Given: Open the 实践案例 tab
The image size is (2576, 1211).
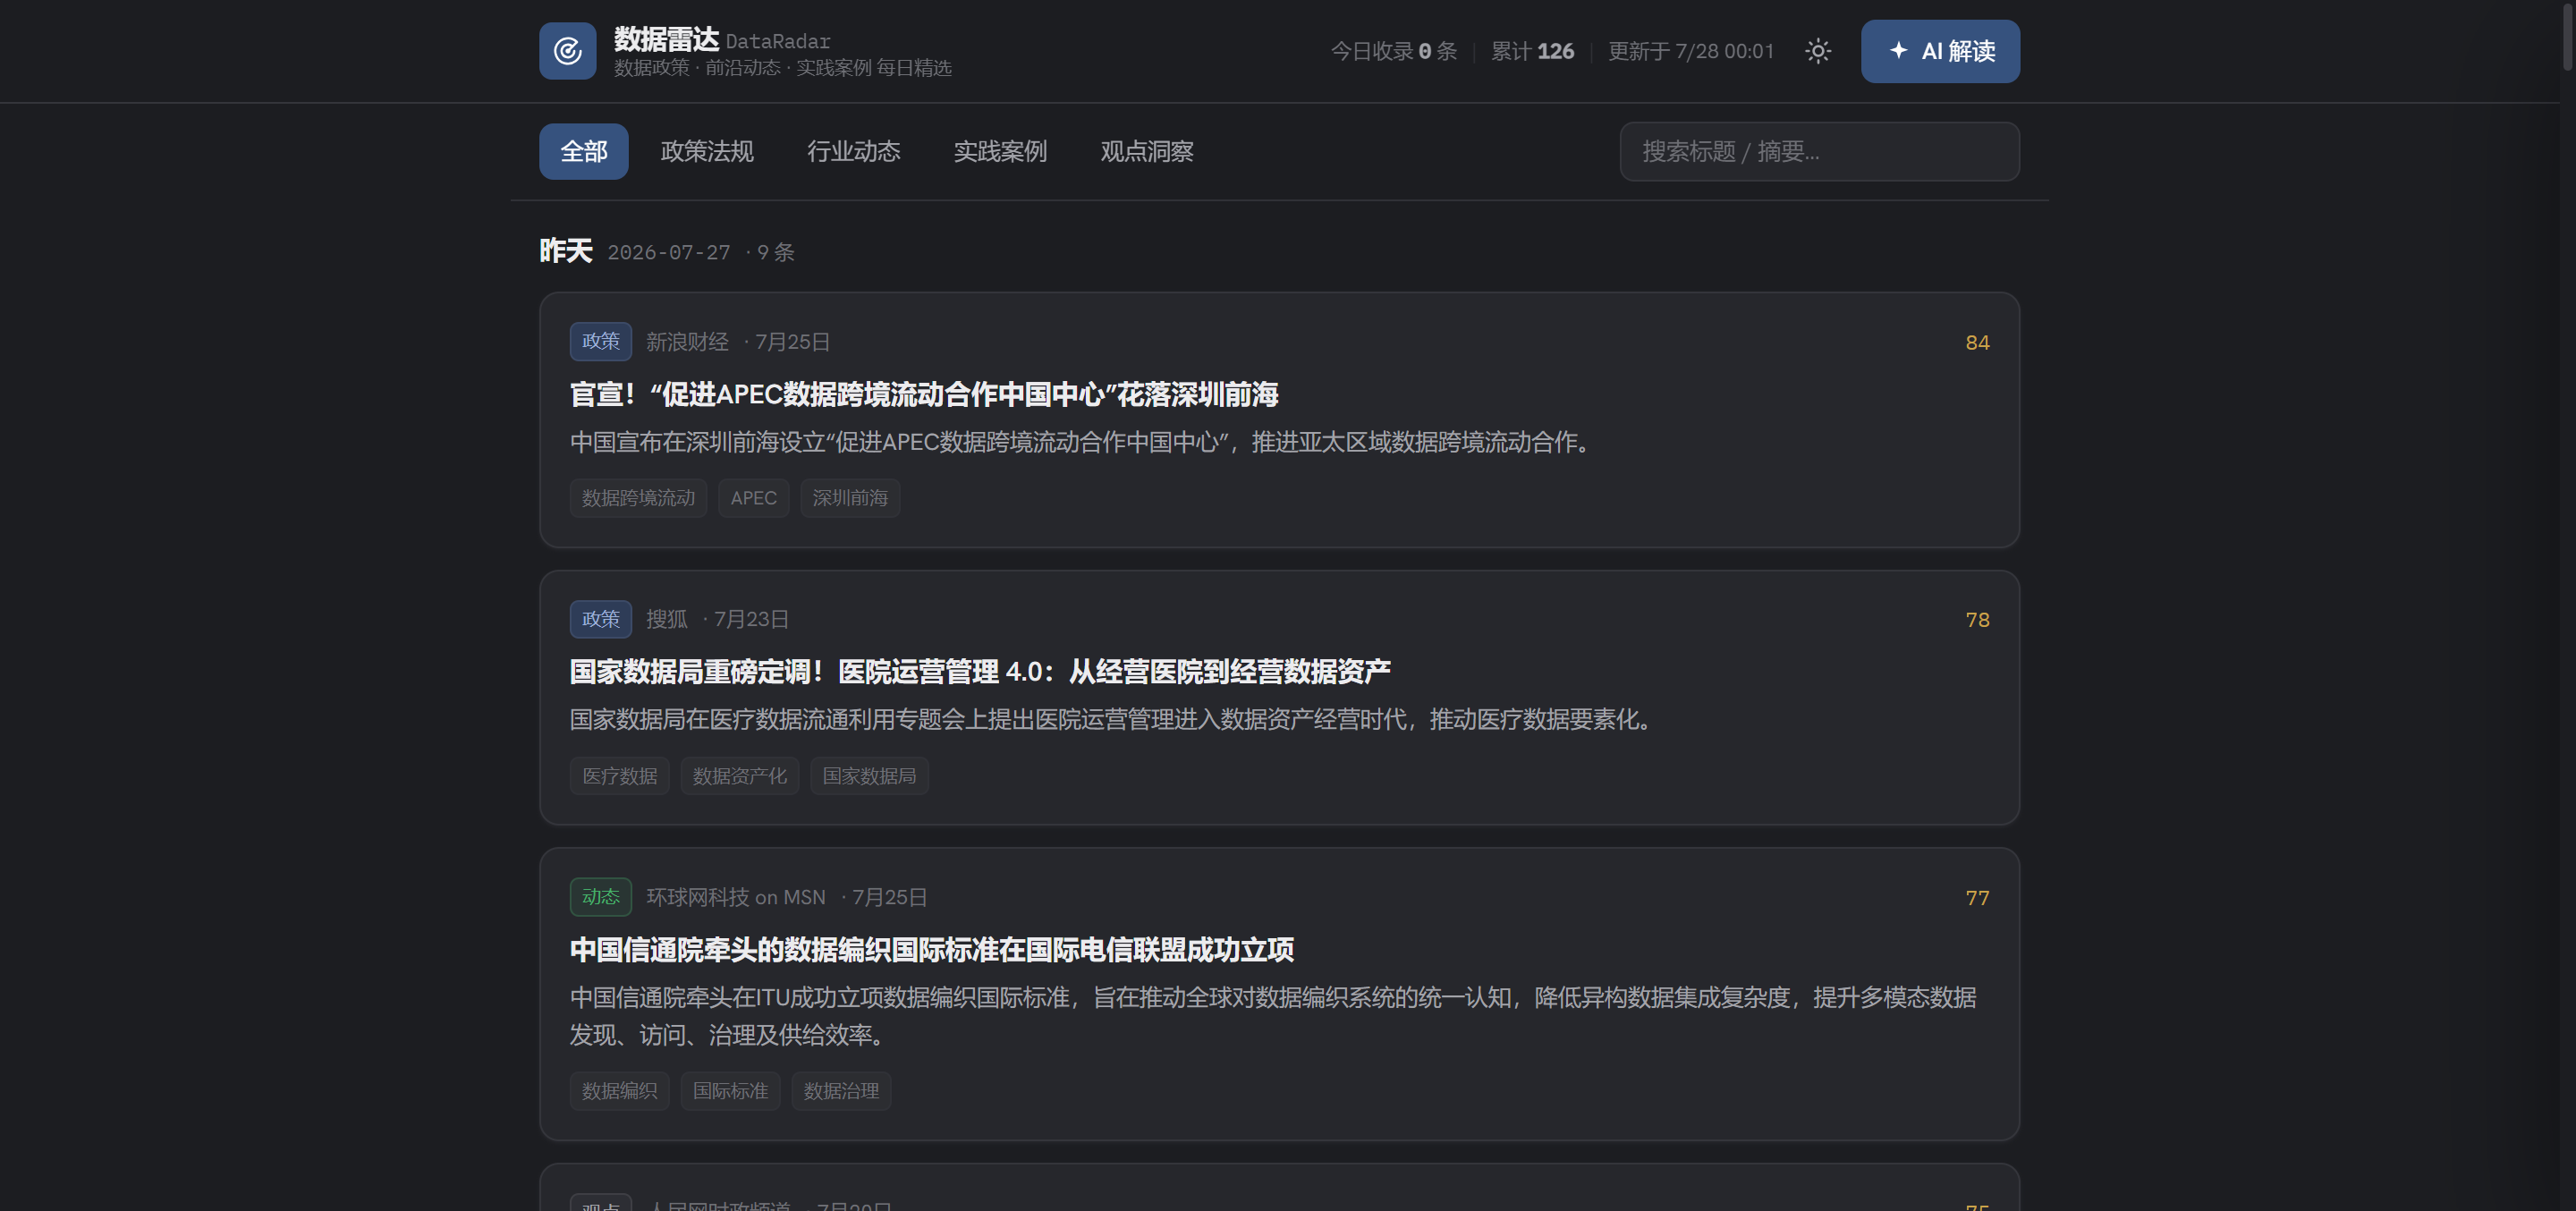Looking at the screenshot, I should coord(999,151).
